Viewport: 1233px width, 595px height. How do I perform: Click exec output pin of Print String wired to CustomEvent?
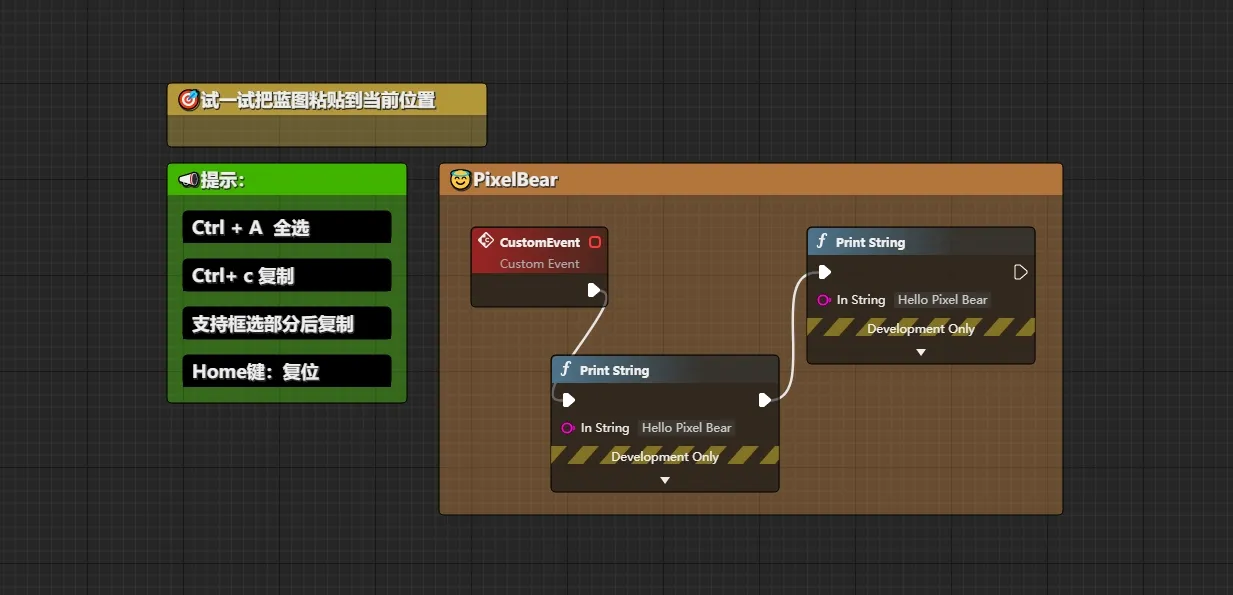click(765, 400)
